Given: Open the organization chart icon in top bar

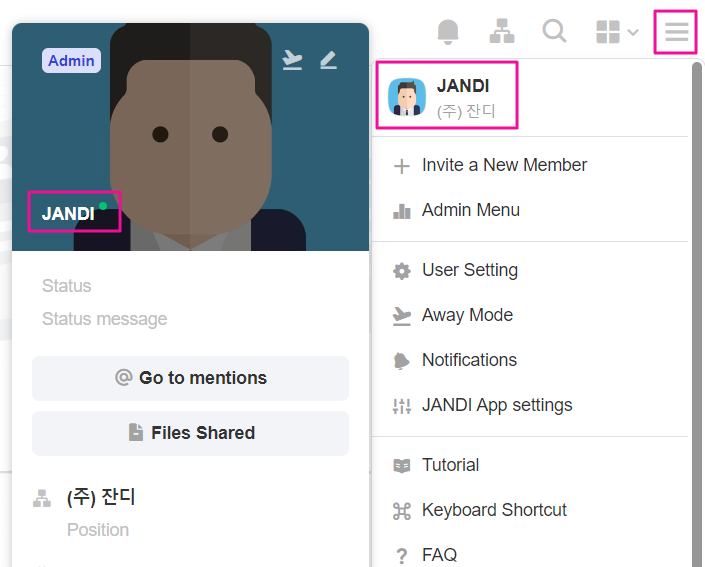Looking at the screenshot, I should 502,31.
